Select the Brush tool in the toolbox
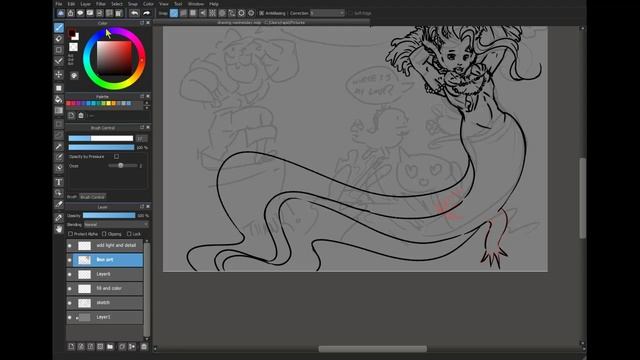 coord(59,27)
